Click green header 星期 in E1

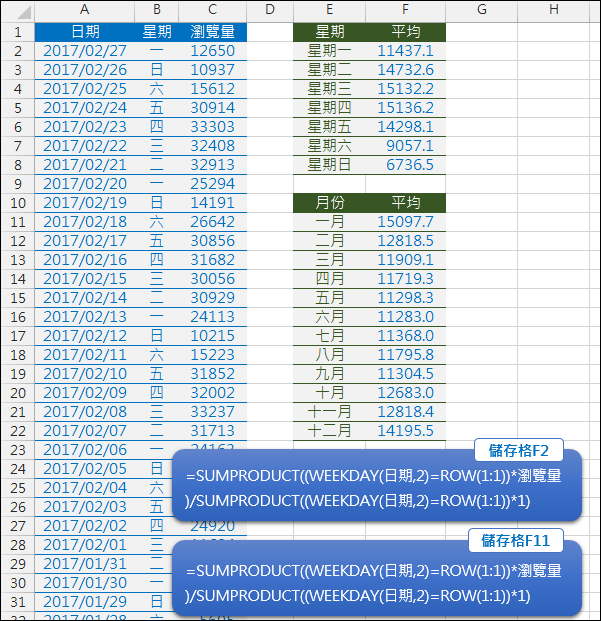pos(329,32)
